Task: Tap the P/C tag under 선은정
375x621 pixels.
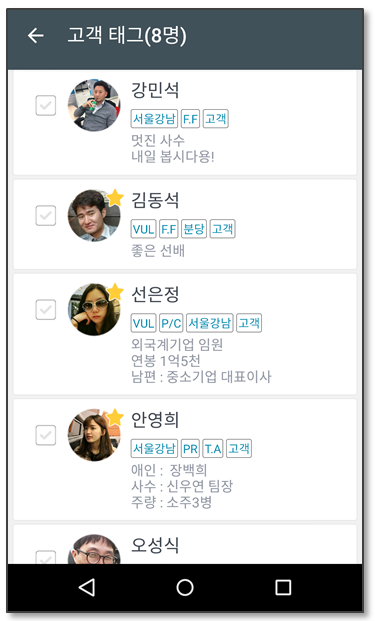Action: 171,323
